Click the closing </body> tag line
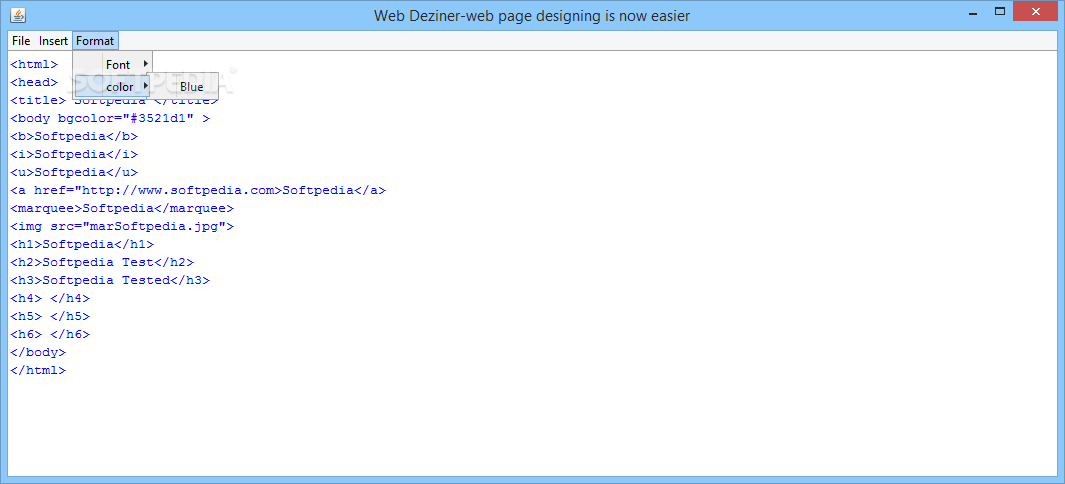Image resolution: width=1065 pixels, height=484 pixels. 38,352
